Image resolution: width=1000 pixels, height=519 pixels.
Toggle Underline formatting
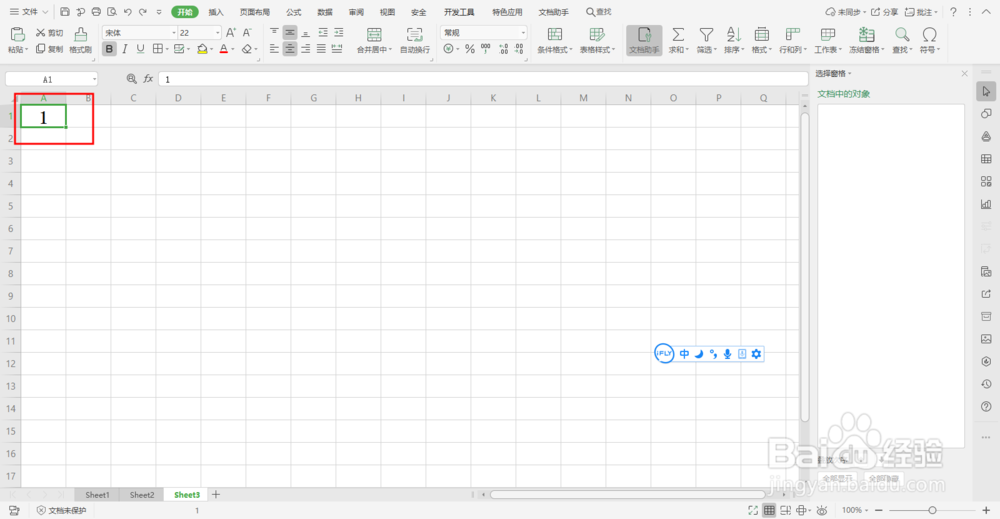click(x=140, y=49)
